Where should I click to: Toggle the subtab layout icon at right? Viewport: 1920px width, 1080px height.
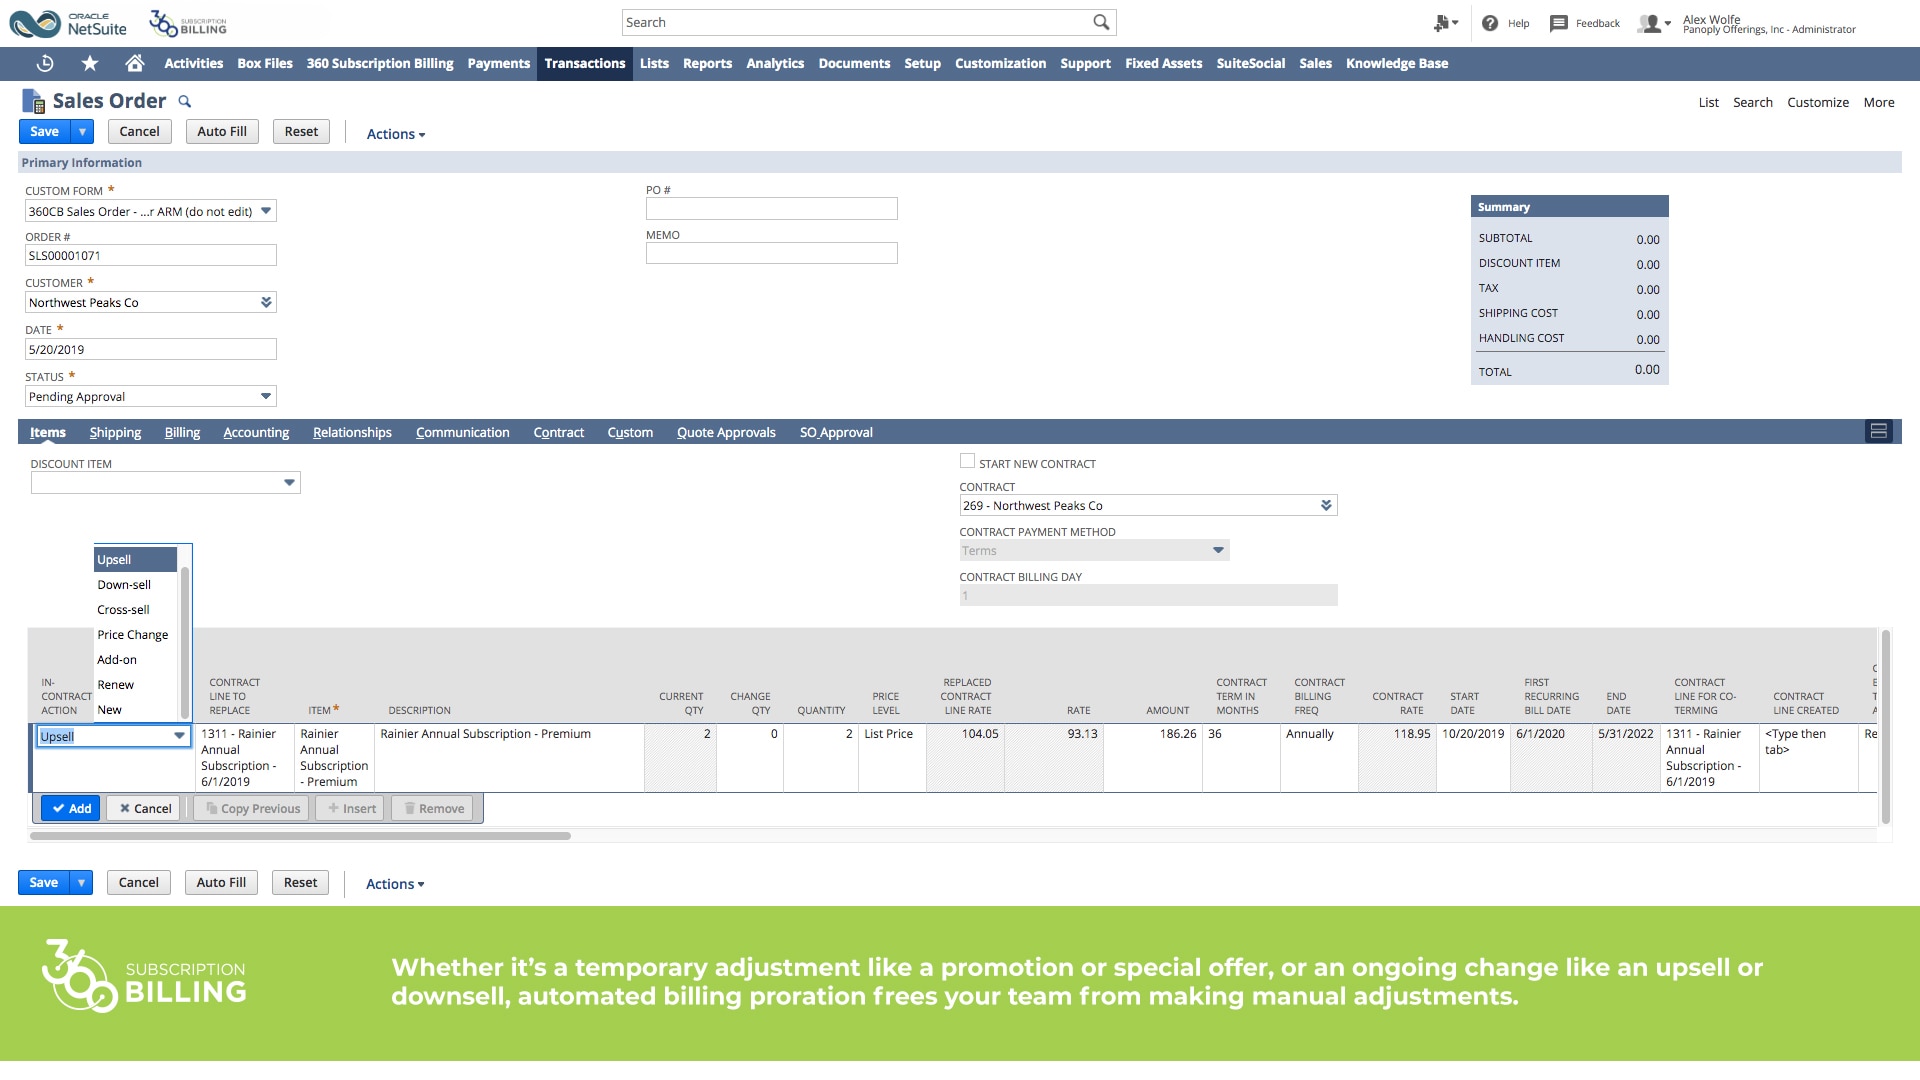click(x=1878, y=431)
